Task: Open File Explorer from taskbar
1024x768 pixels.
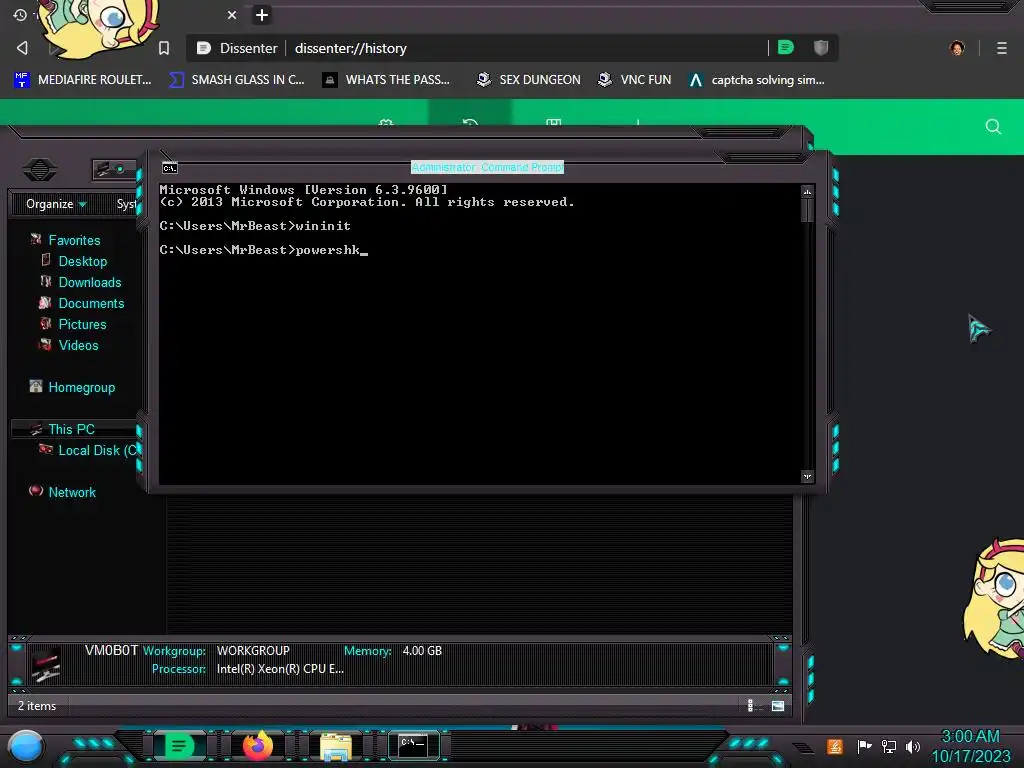Action: click(x=336, y=747)
